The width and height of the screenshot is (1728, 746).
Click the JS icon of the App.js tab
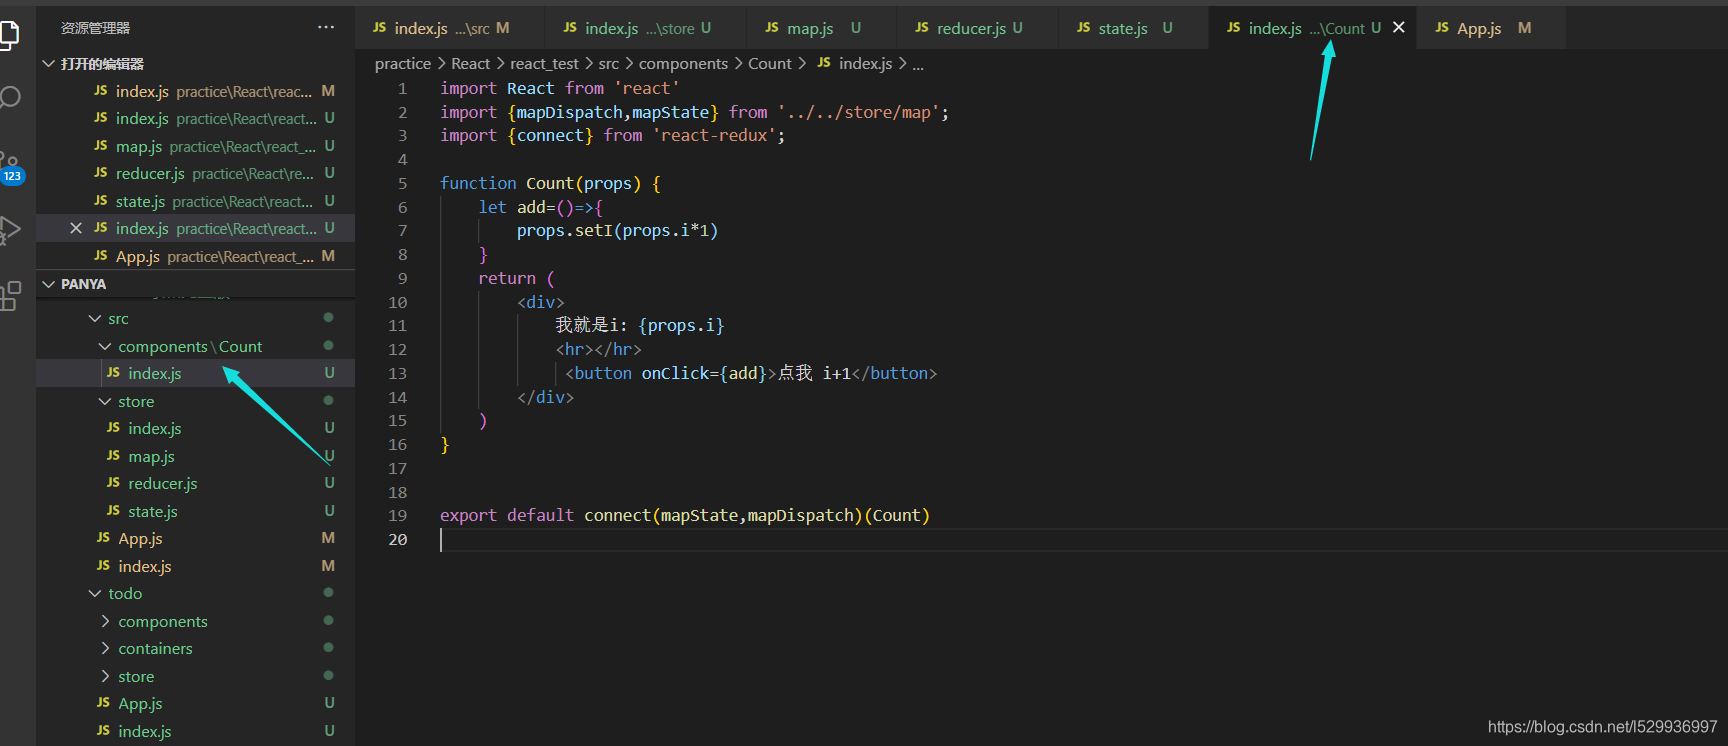1442,28
